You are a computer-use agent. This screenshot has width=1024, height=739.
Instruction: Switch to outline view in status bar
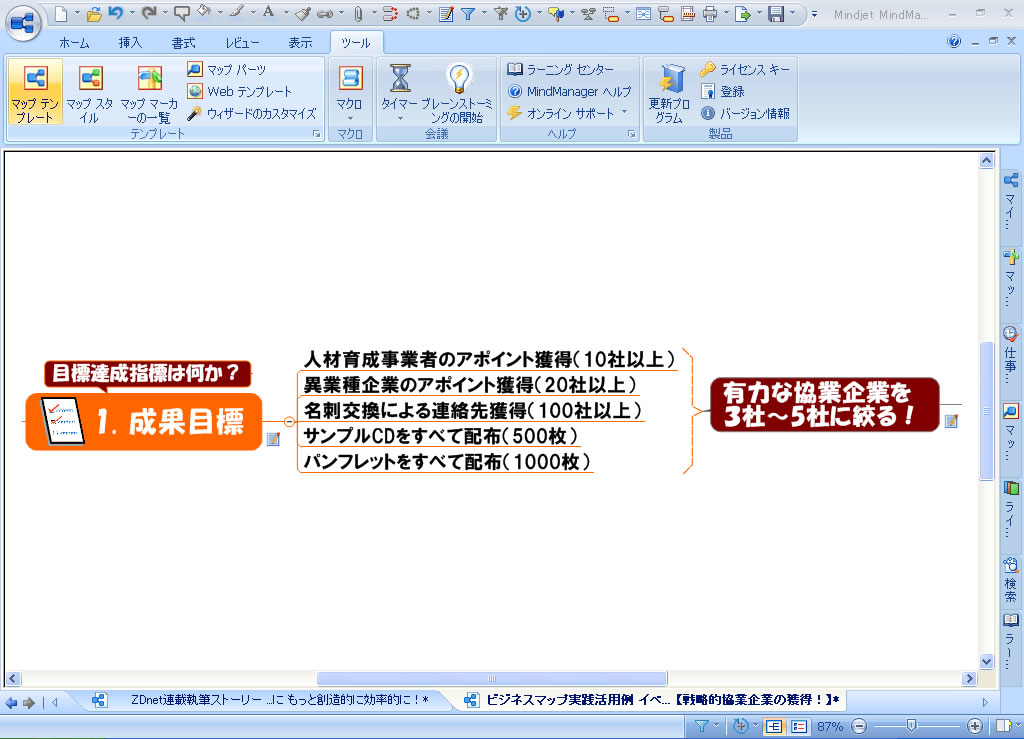coord(799,726)
